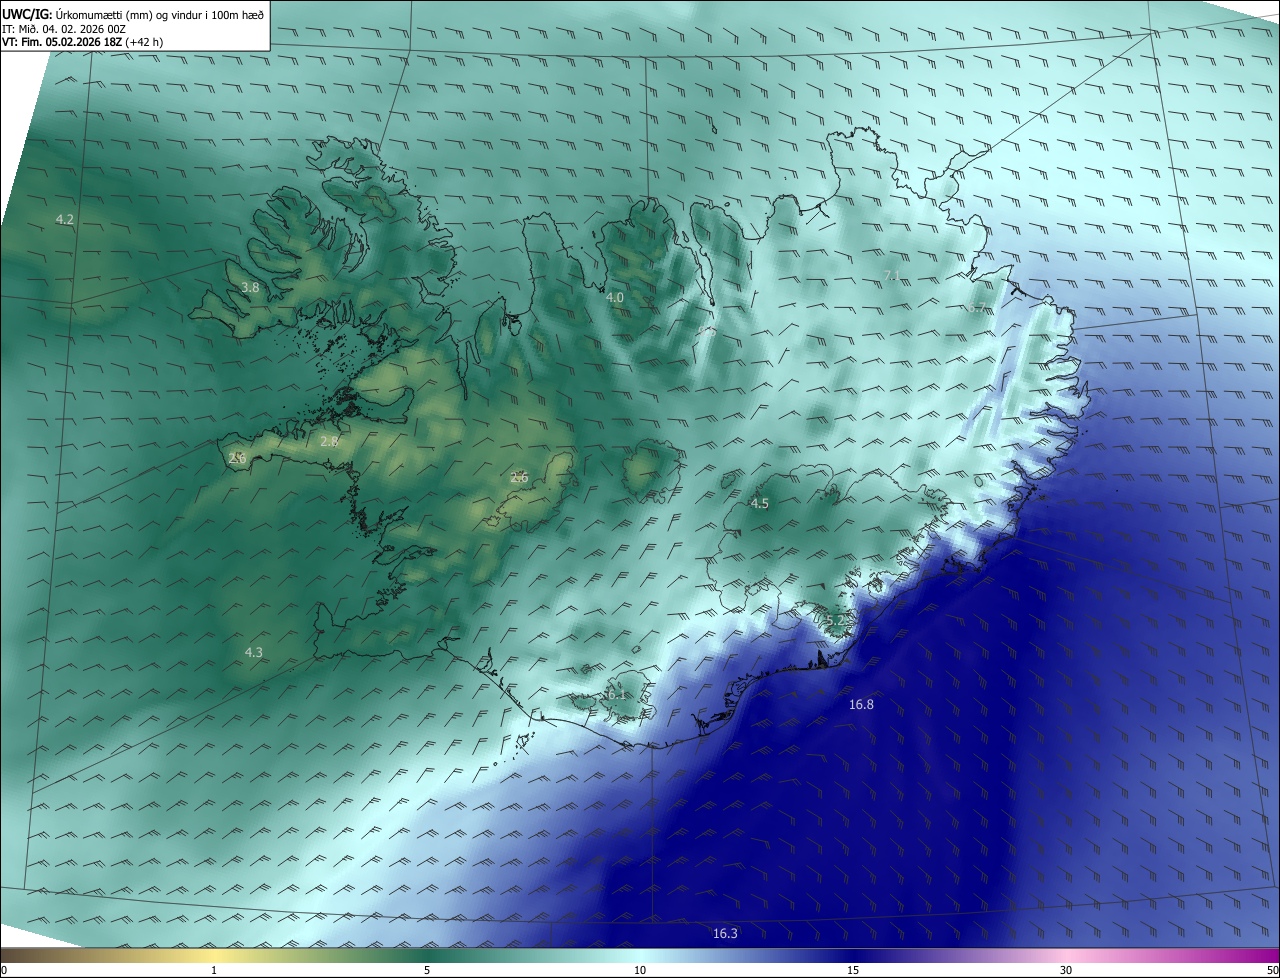The height and width of the screenshot is (978, 1280).
Task: Click the colorbar tick labeled 30
Action: click(x=1066, y=970)
